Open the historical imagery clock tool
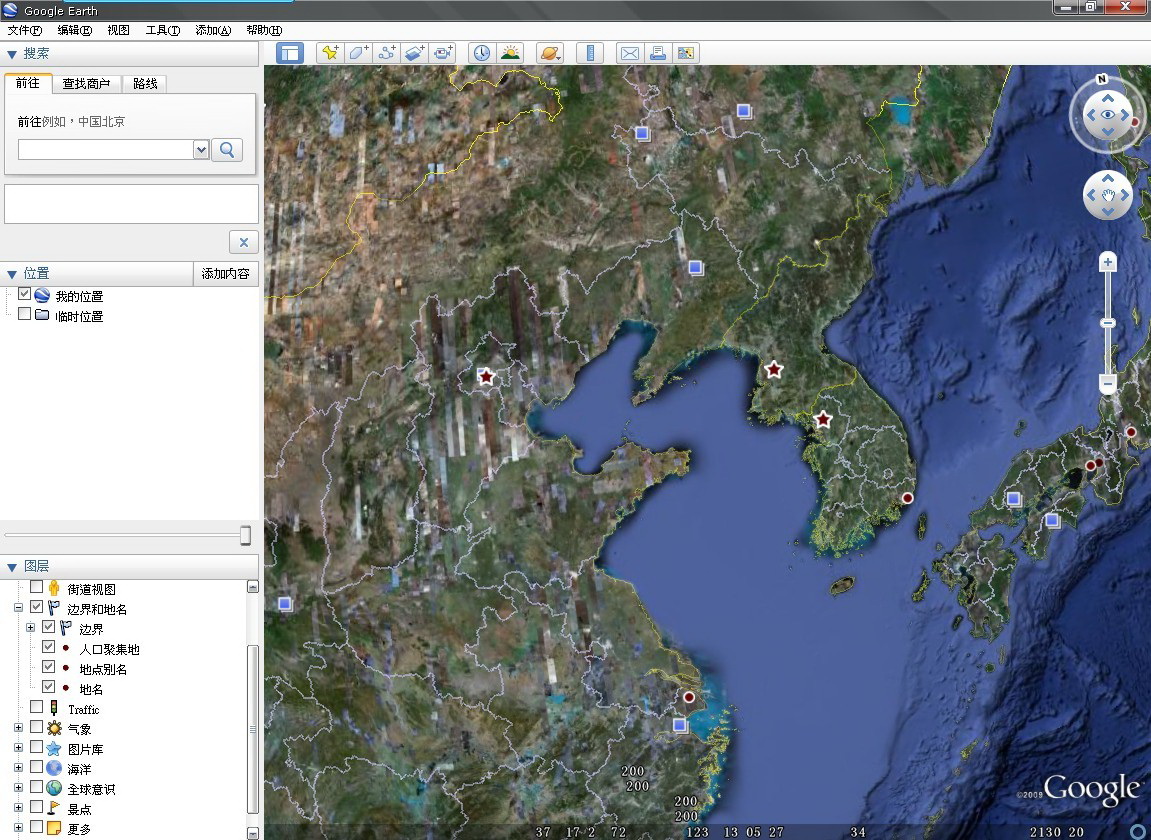 point(482,52)
